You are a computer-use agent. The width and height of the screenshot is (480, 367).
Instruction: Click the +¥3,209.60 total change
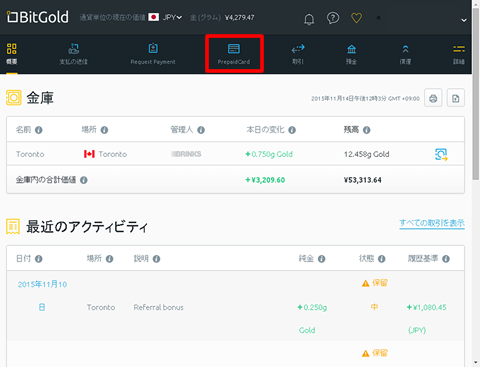[265, 180]
